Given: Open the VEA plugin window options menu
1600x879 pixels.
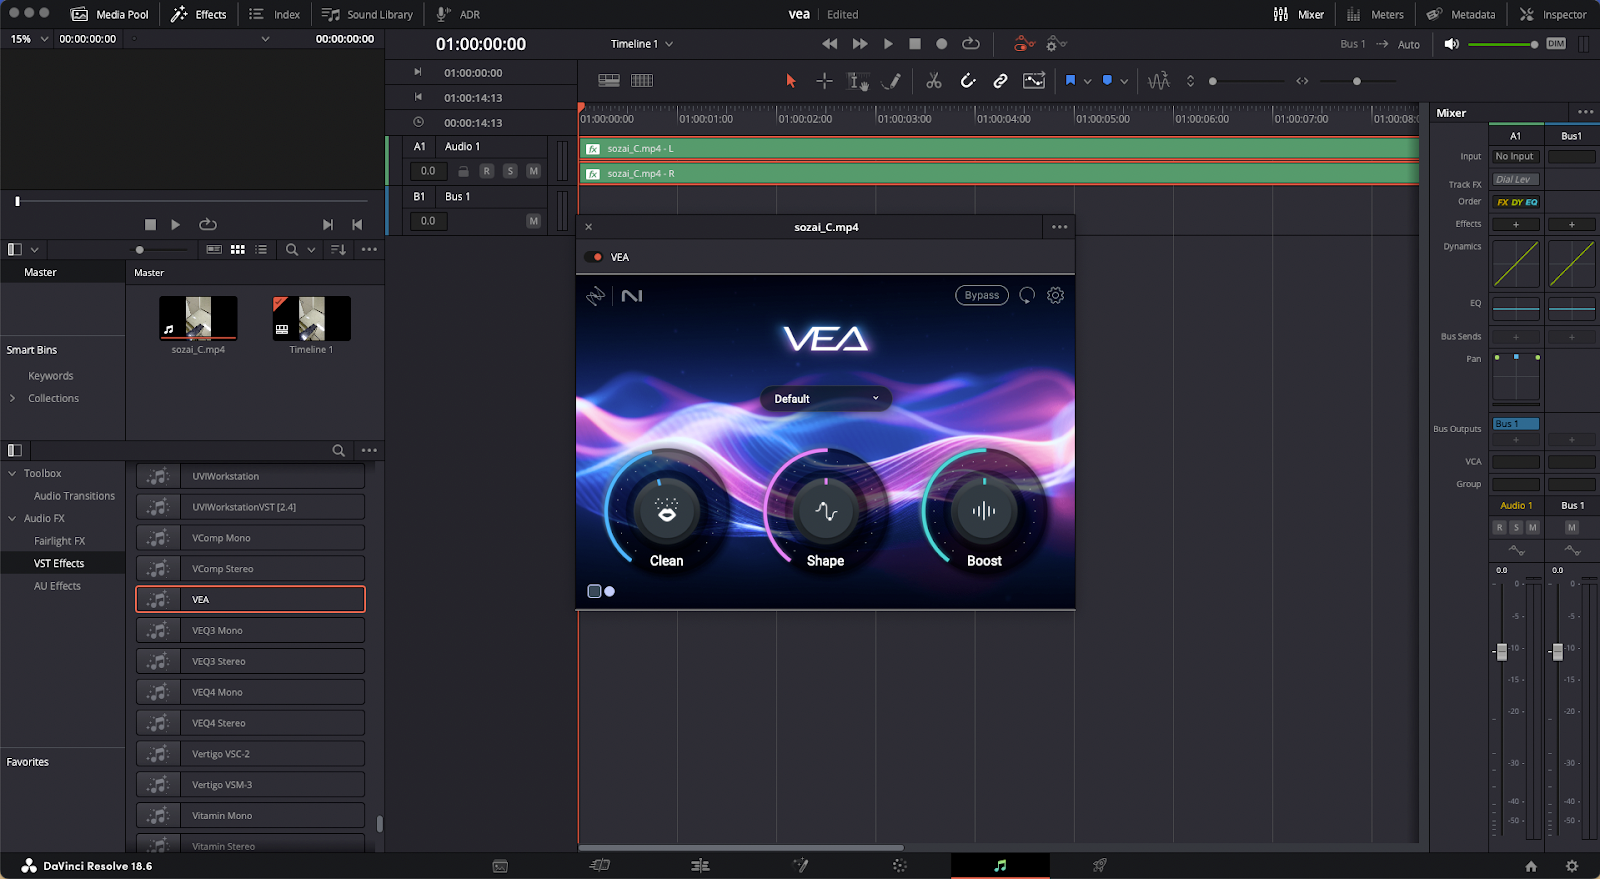Looking at the screenshot, I should 1060,227.
